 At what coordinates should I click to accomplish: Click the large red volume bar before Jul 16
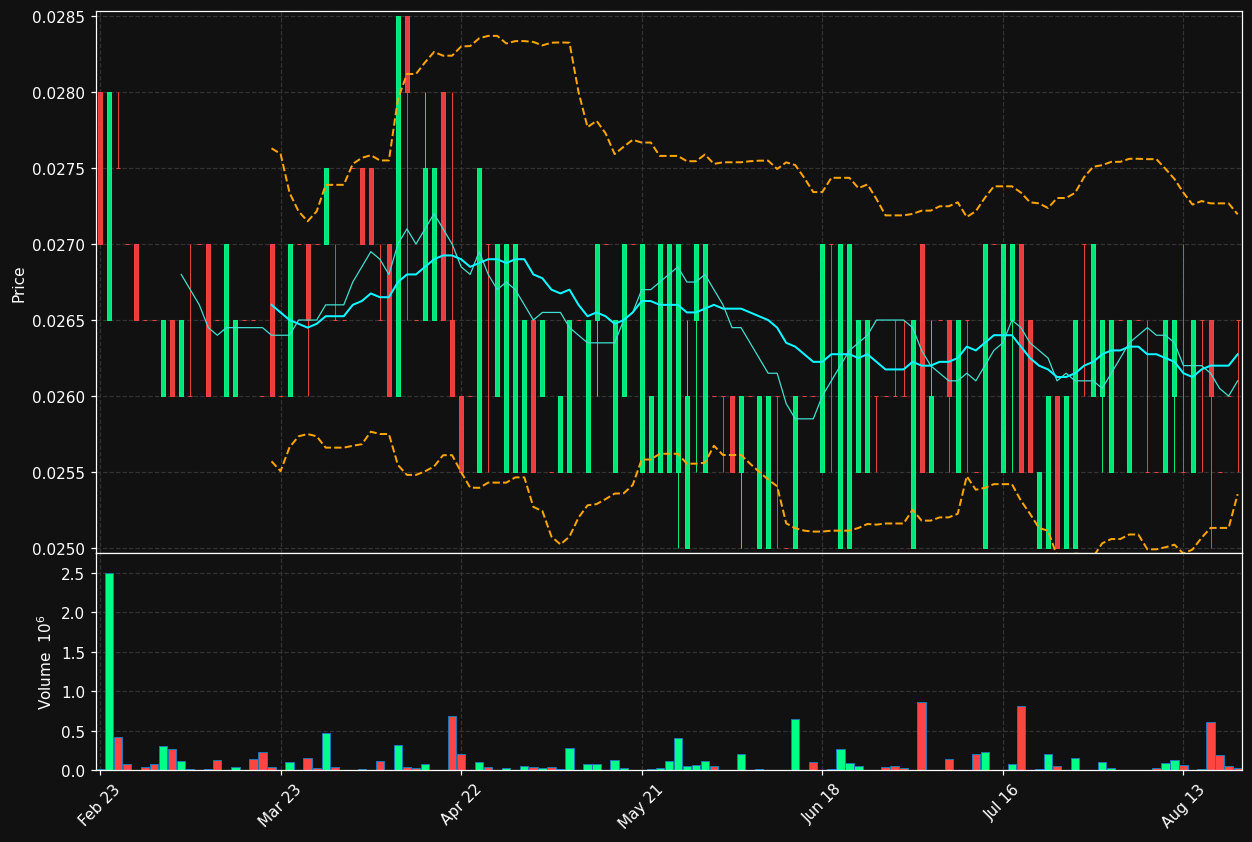point(921,737)
